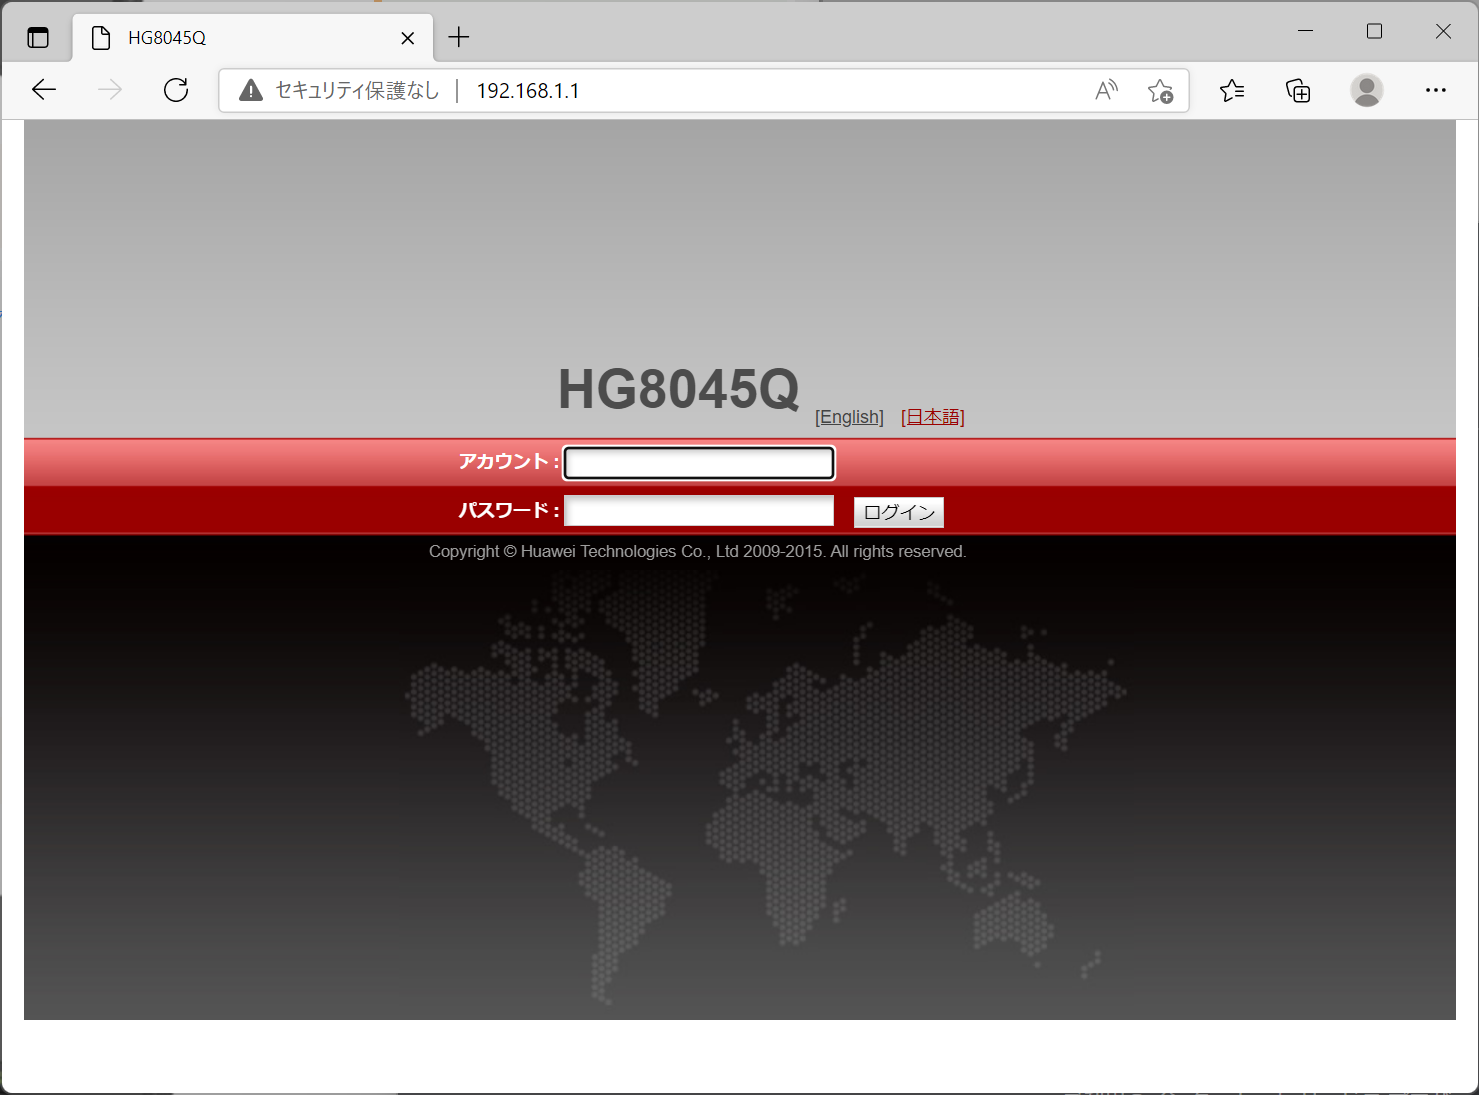
Task: Minimize the browser window
Action: point(1305,31)
